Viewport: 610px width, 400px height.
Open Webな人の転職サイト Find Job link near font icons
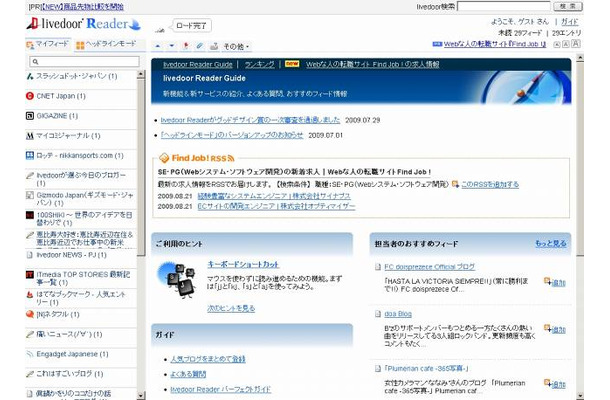click(495, 44)
